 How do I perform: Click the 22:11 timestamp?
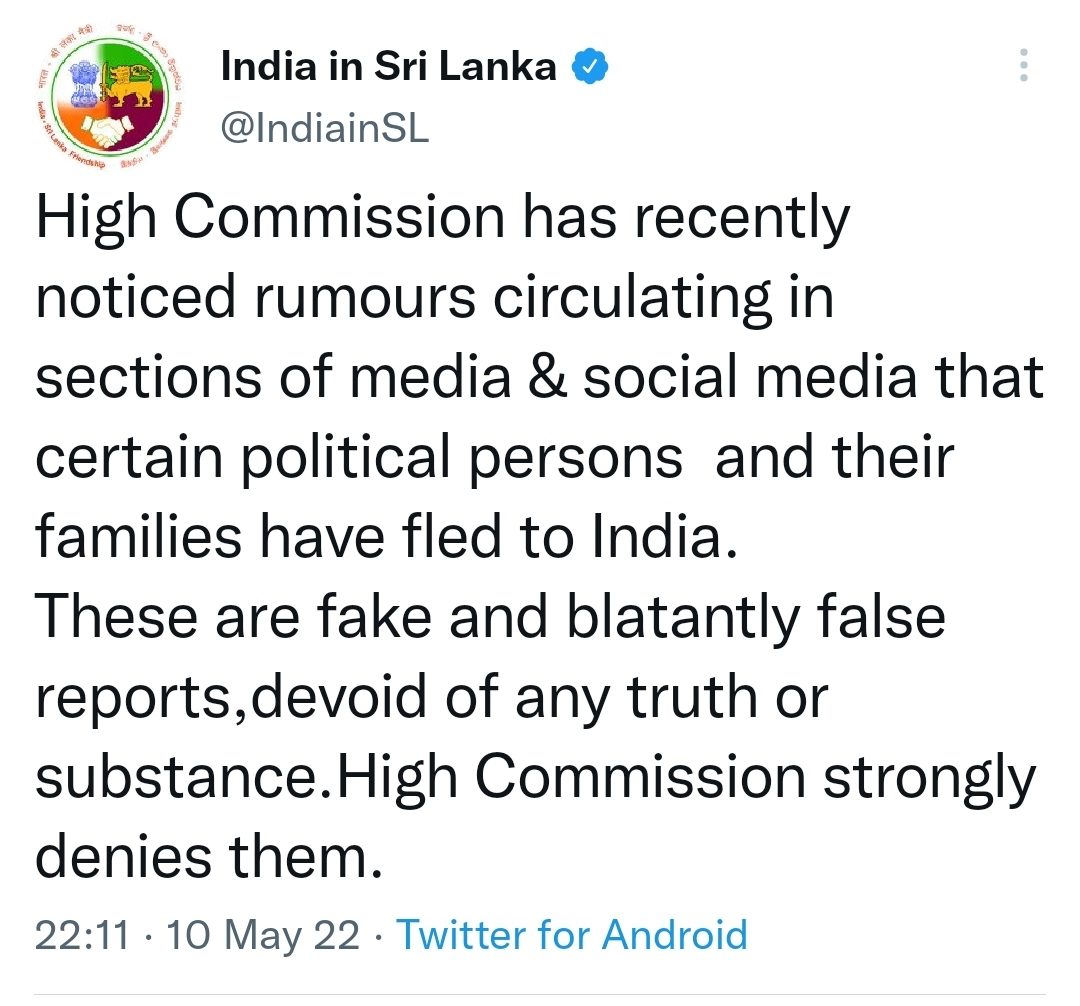pos(83,935)
